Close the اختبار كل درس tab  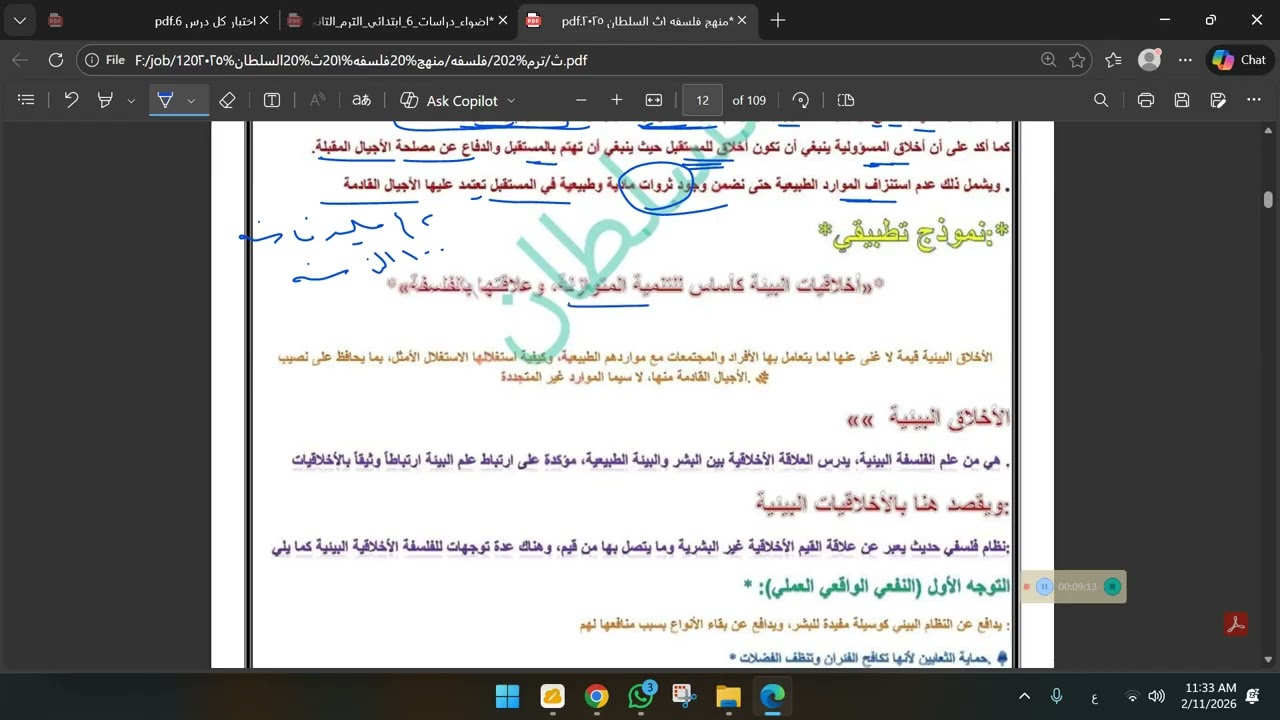[x=264, y=20]
